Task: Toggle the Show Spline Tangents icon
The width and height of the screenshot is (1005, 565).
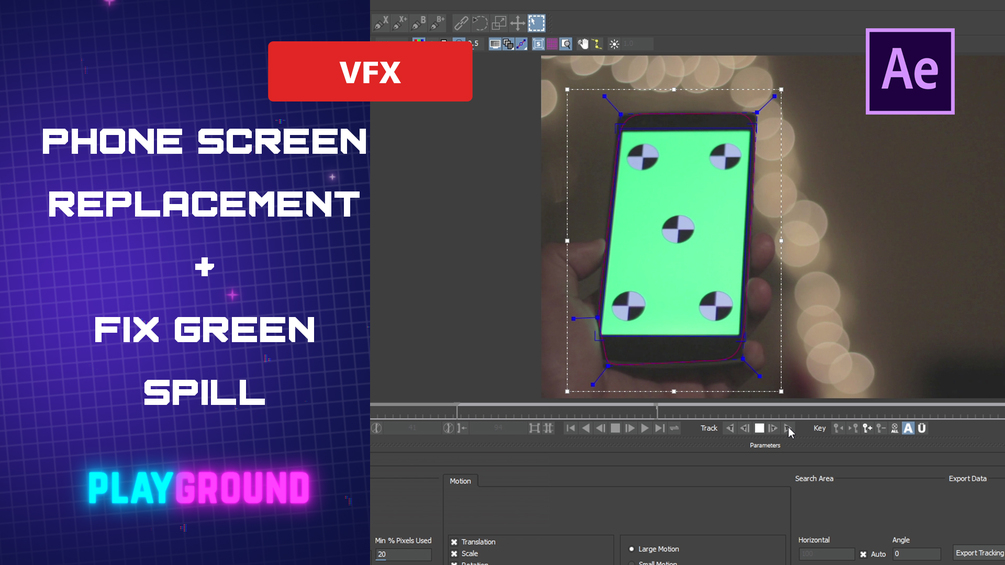Action: pos(522,44)
